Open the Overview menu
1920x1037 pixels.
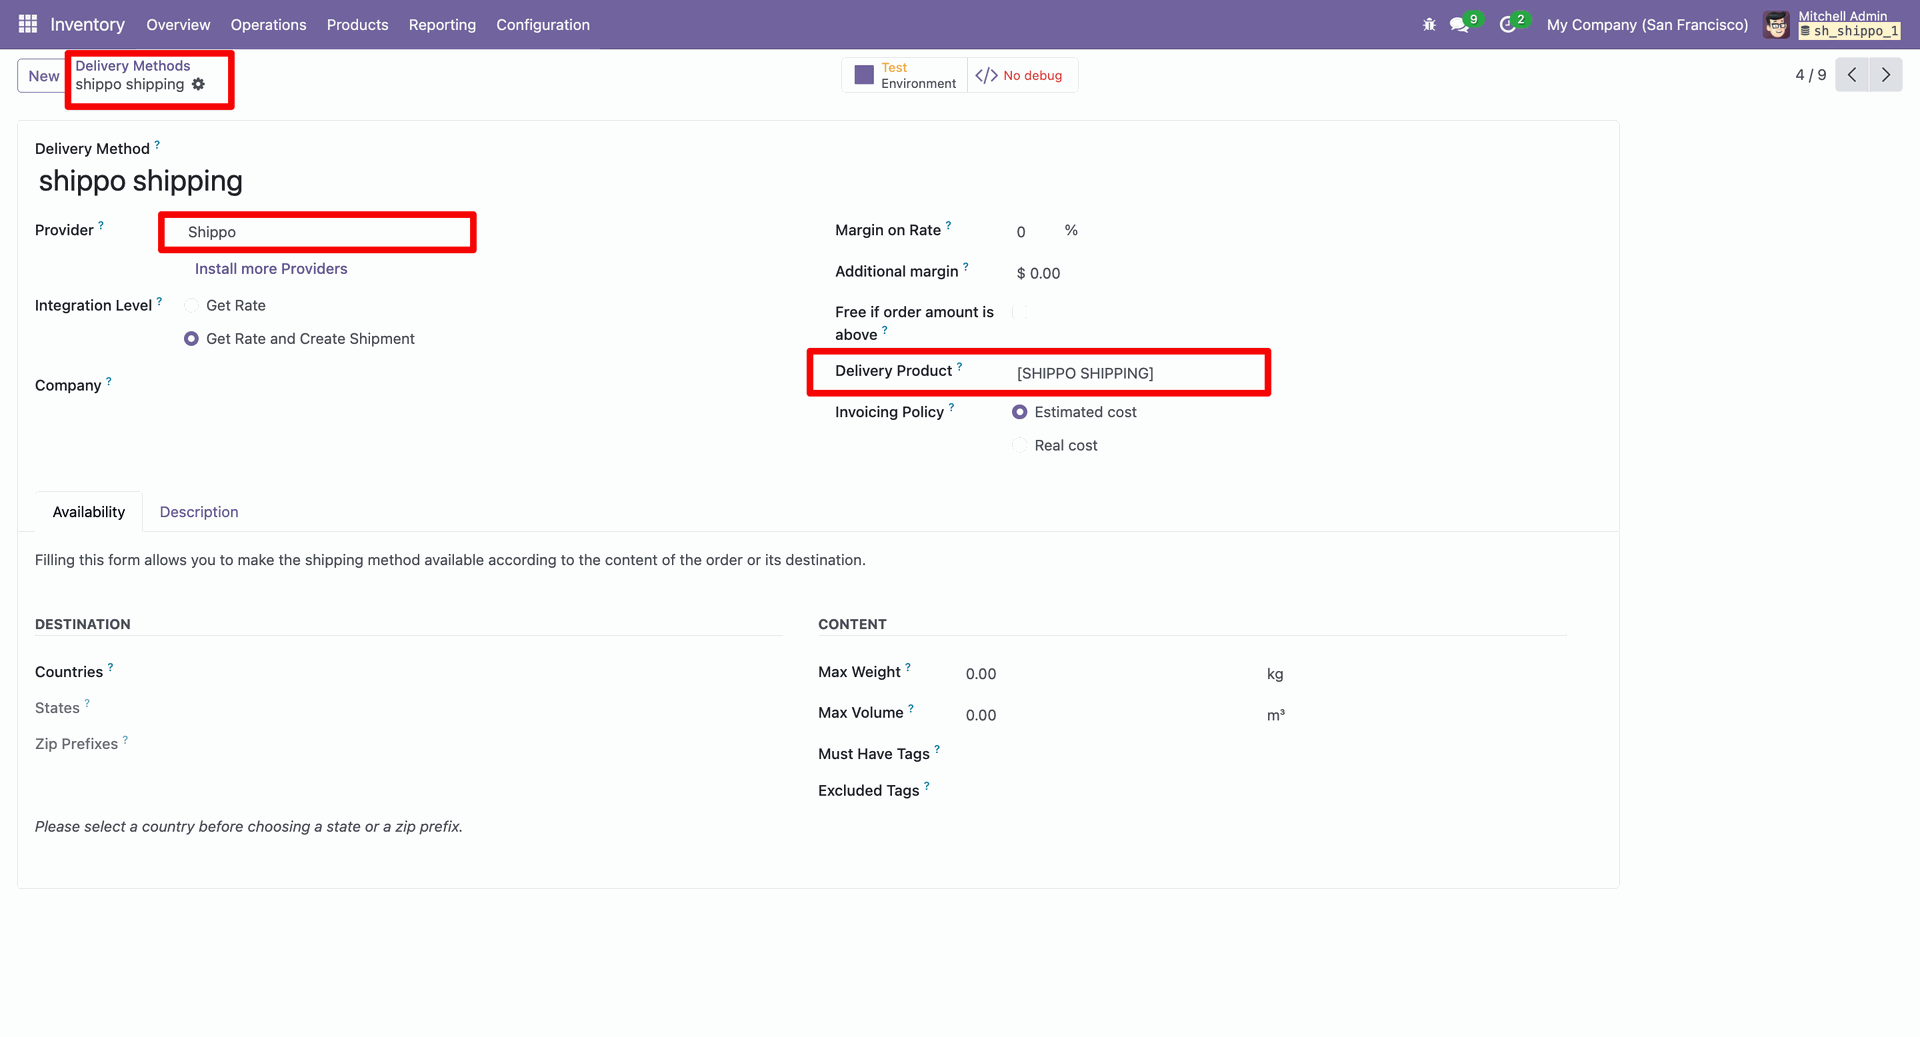(x=178, y=24)
